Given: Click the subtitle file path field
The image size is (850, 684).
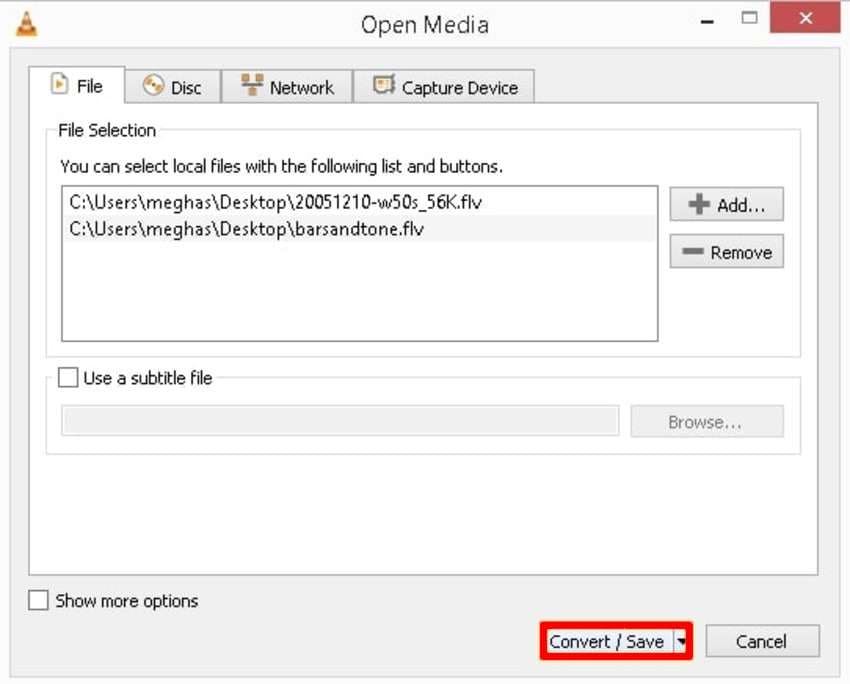Looking at the screenshot, I should [340, 421].
